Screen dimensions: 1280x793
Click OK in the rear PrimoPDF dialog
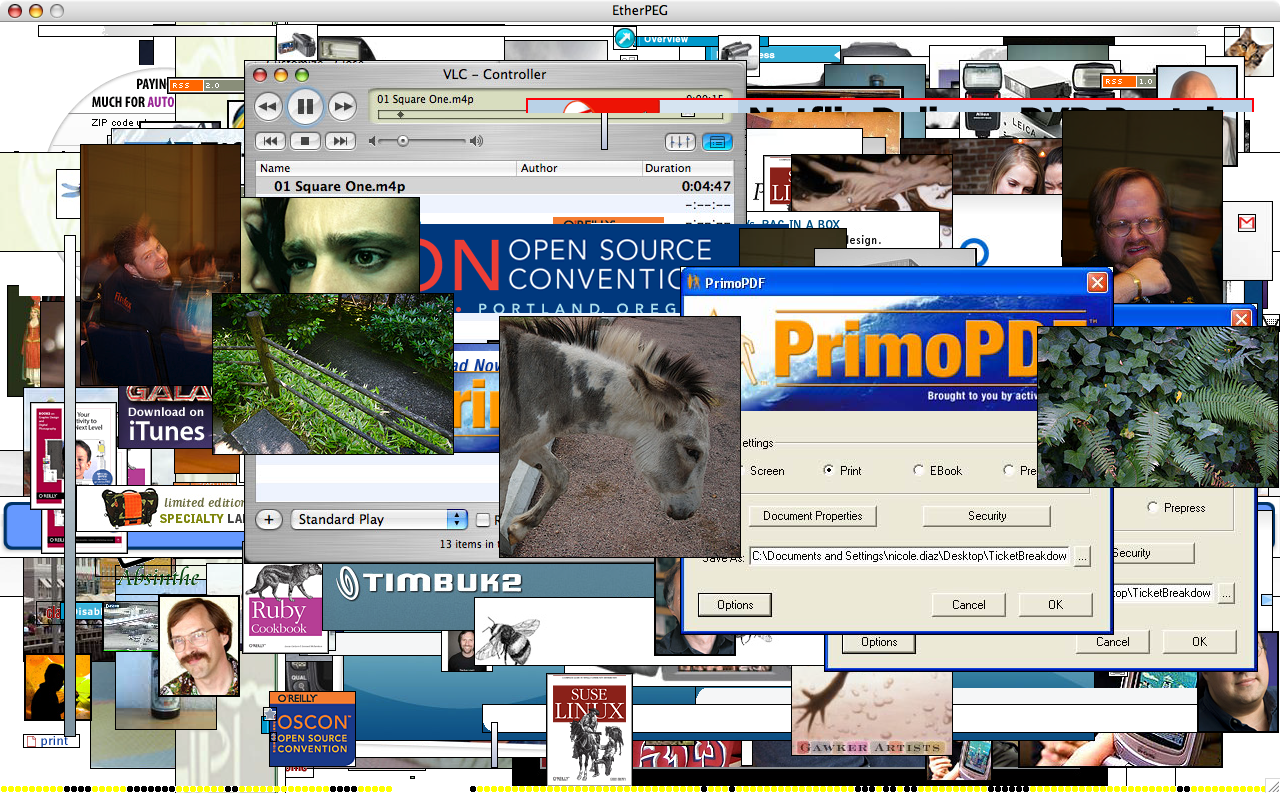click(x=1200, y=642)
